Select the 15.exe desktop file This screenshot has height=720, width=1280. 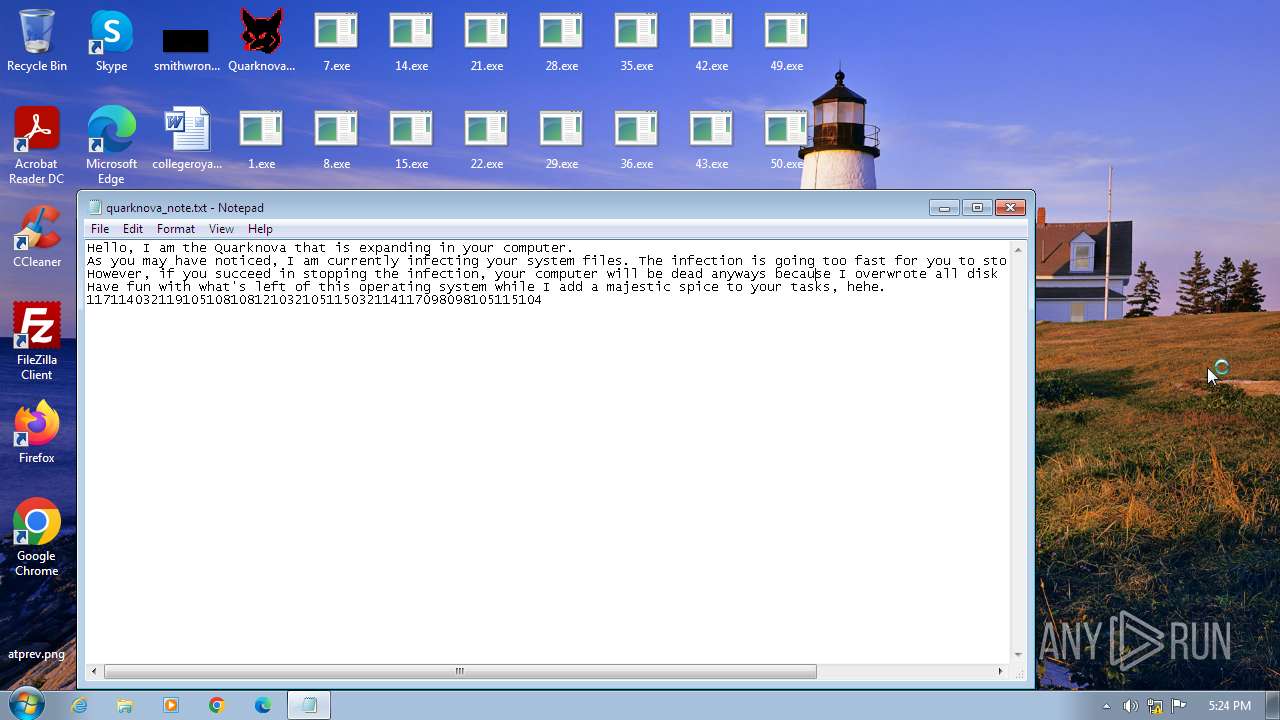(411, 138)
